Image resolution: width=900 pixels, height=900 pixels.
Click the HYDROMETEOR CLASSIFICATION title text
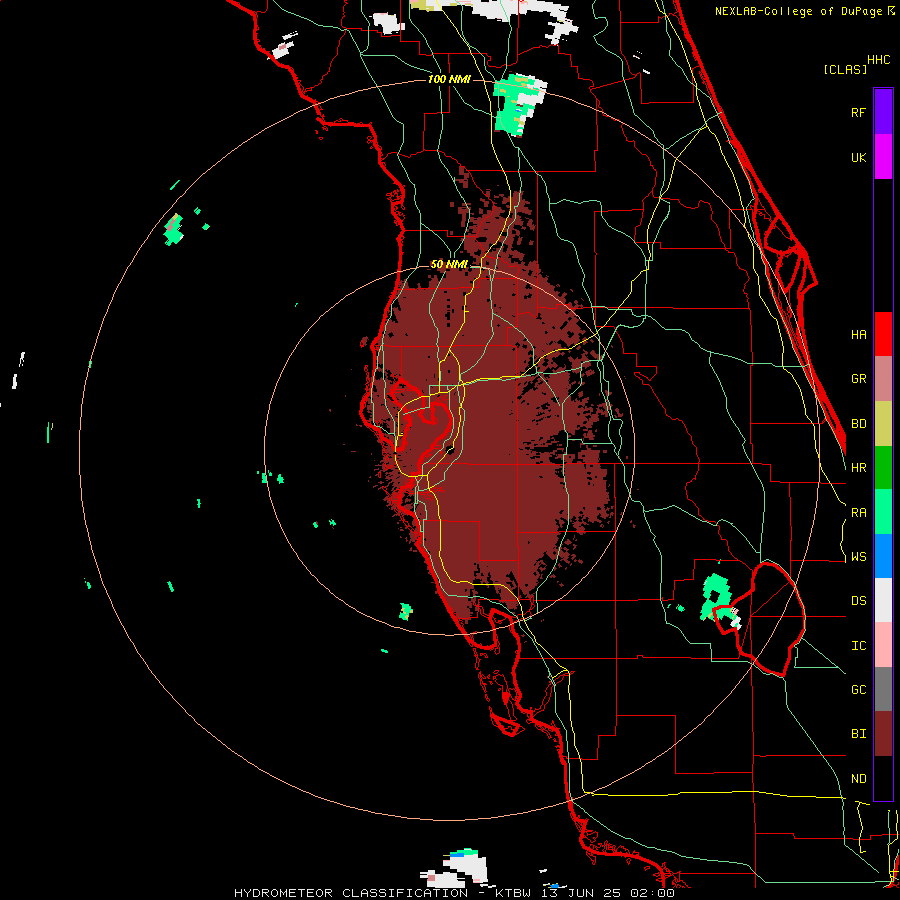351,893
